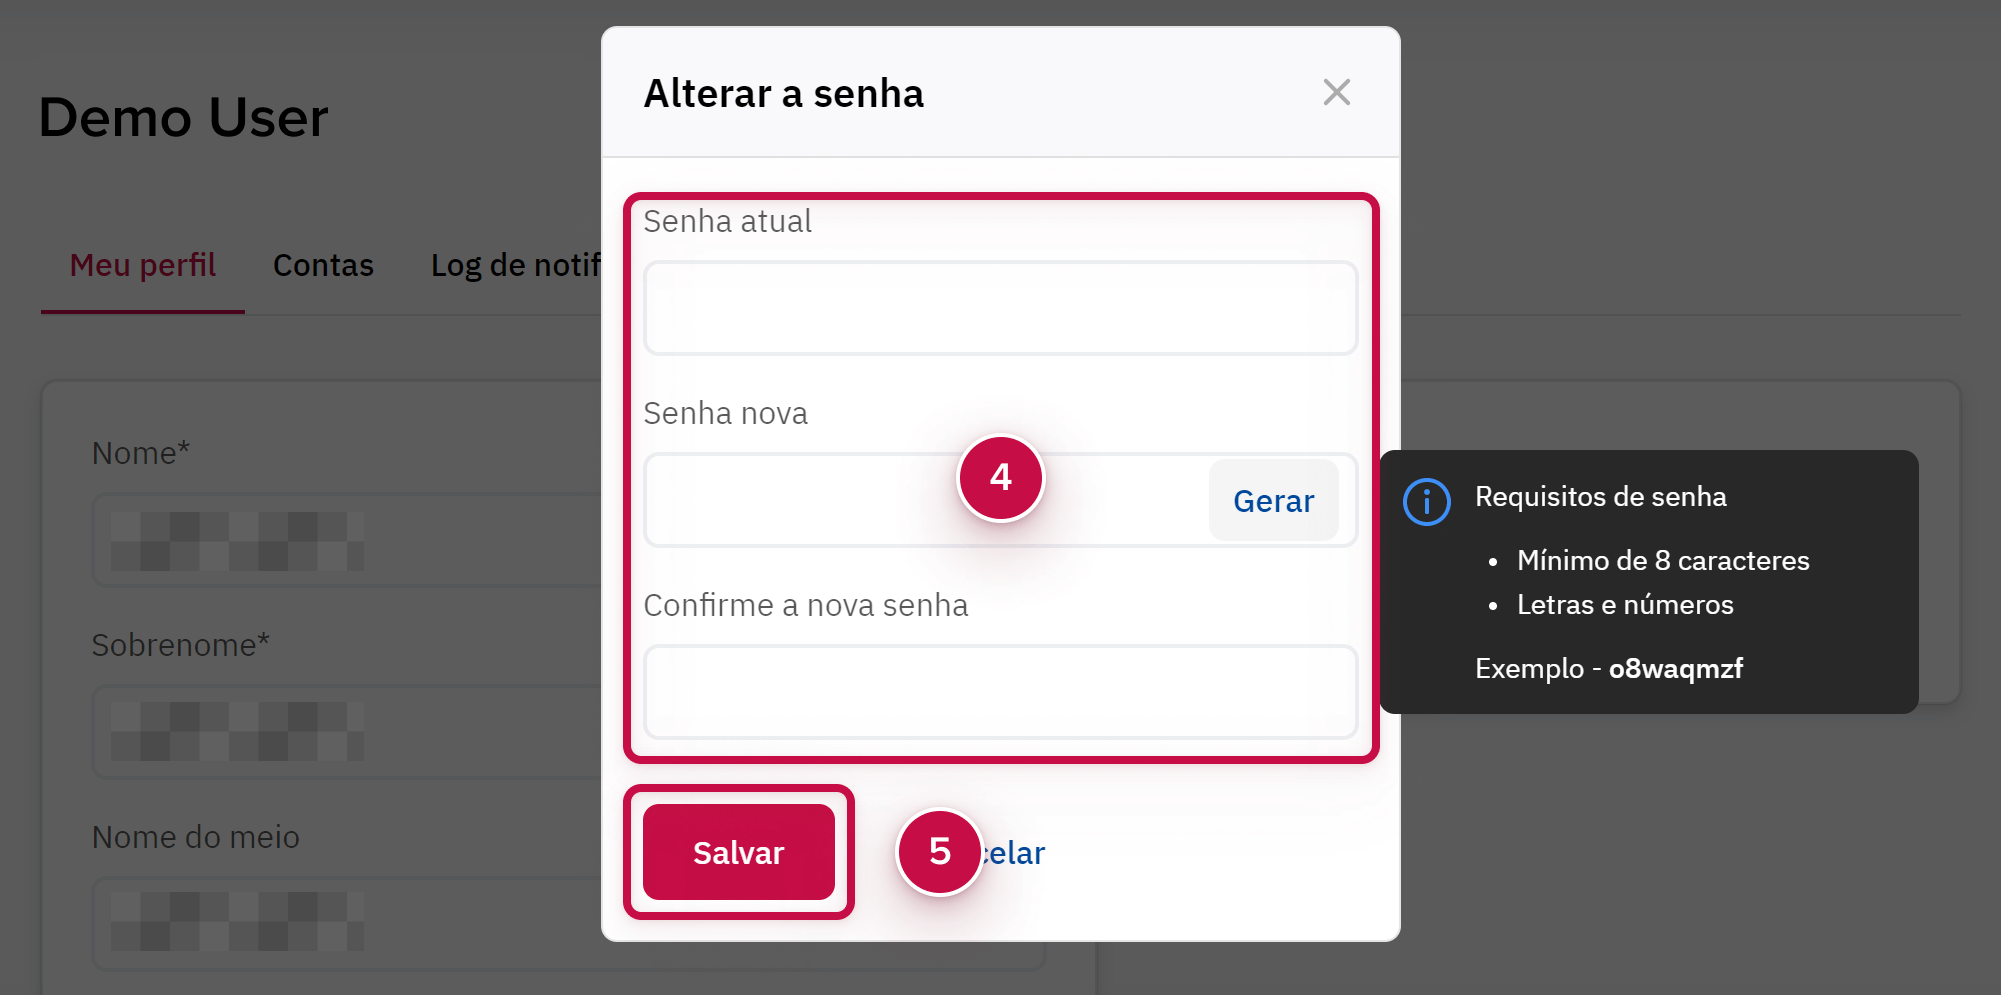Viewport: 2001px width, 995px height.
Task: Open the Contas tab
Action: coord(323,266)
